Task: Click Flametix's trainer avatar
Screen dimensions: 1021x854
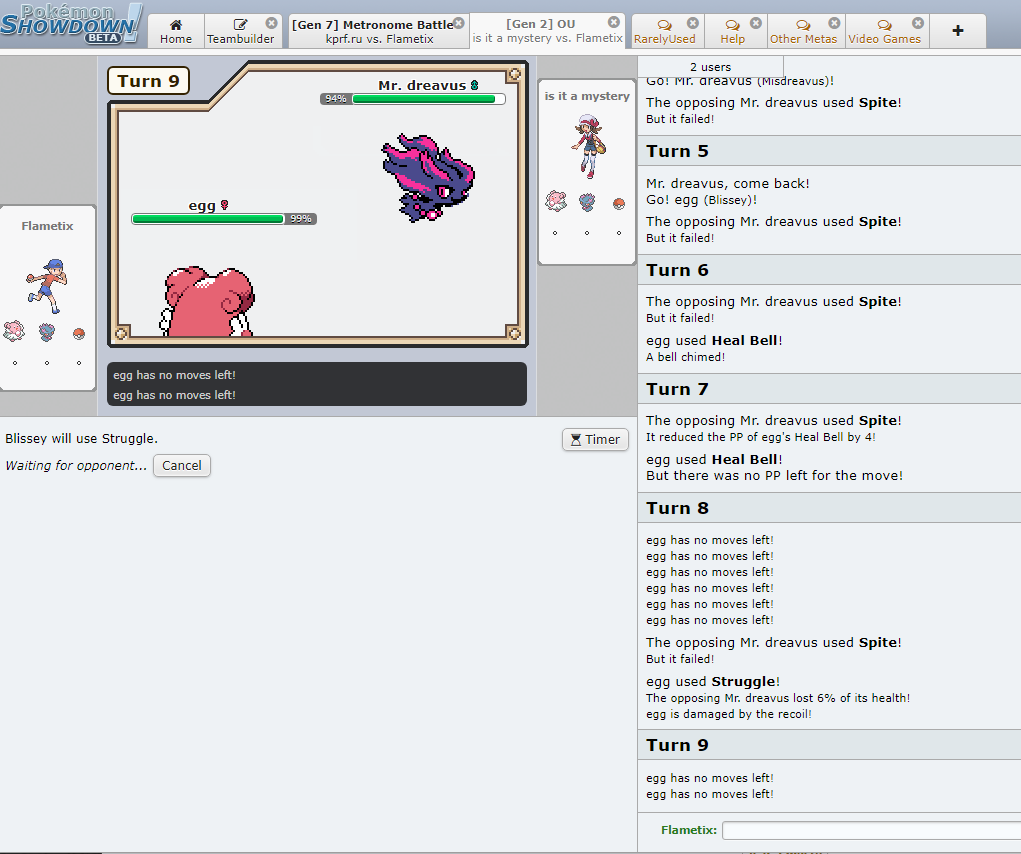Action: point(47,286)
